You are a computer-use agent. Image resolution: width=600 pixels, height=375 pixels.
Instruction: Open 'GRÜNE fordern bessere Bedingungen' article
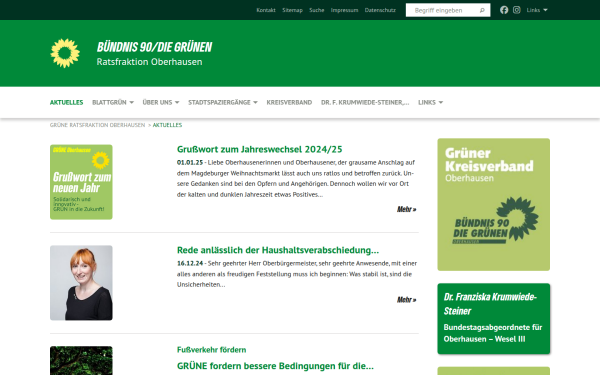pos(275,366)
